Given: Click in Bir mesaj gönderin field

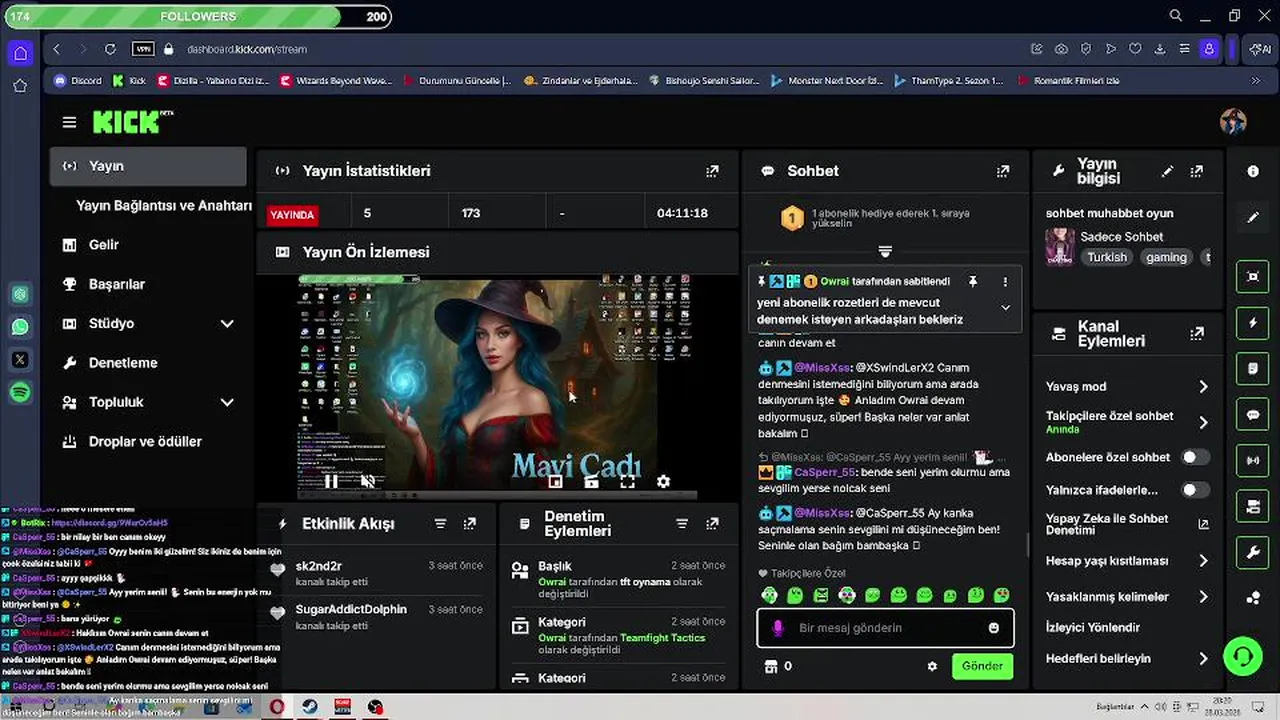Looking at the screenshot, I should click(x=885, y=628).
